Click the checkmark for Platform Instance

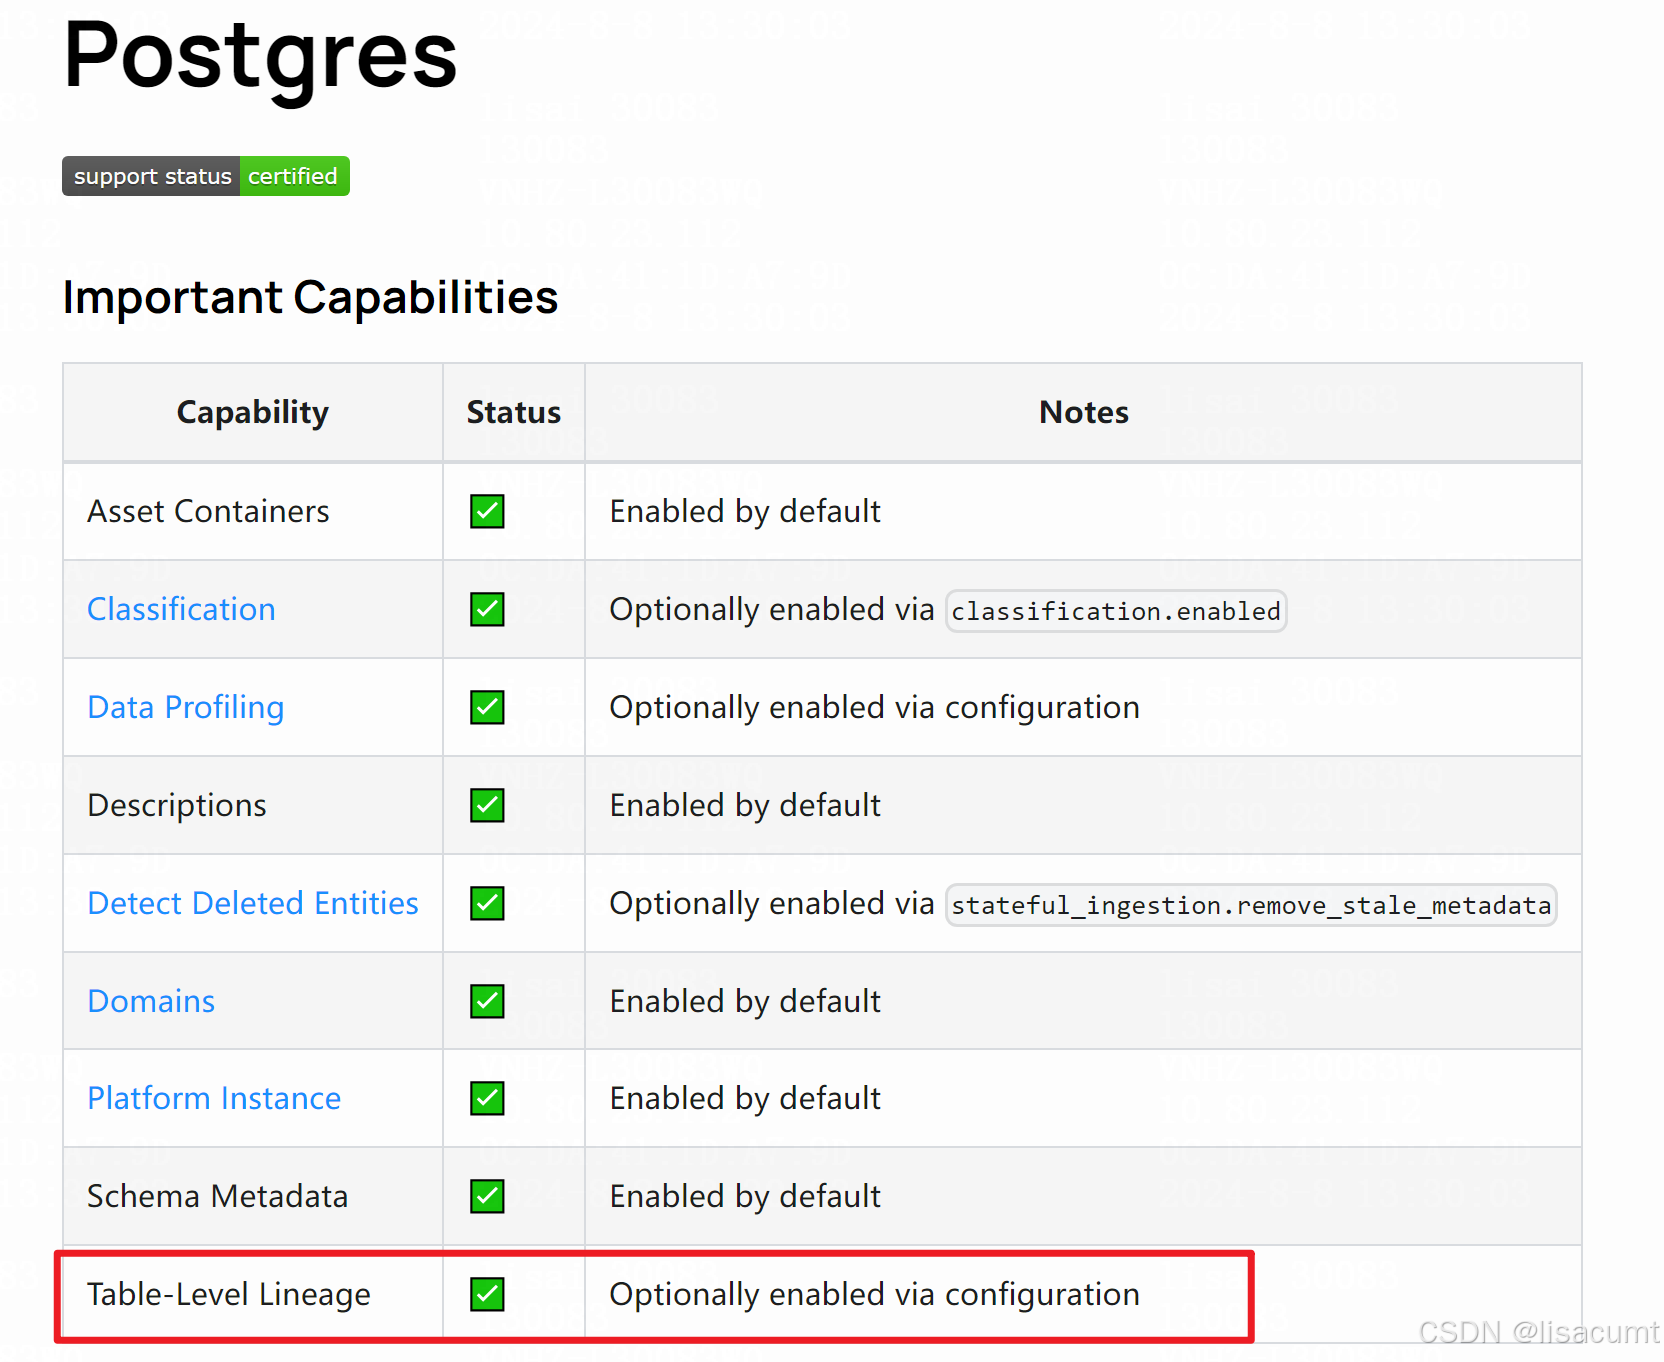[487, 1098]
